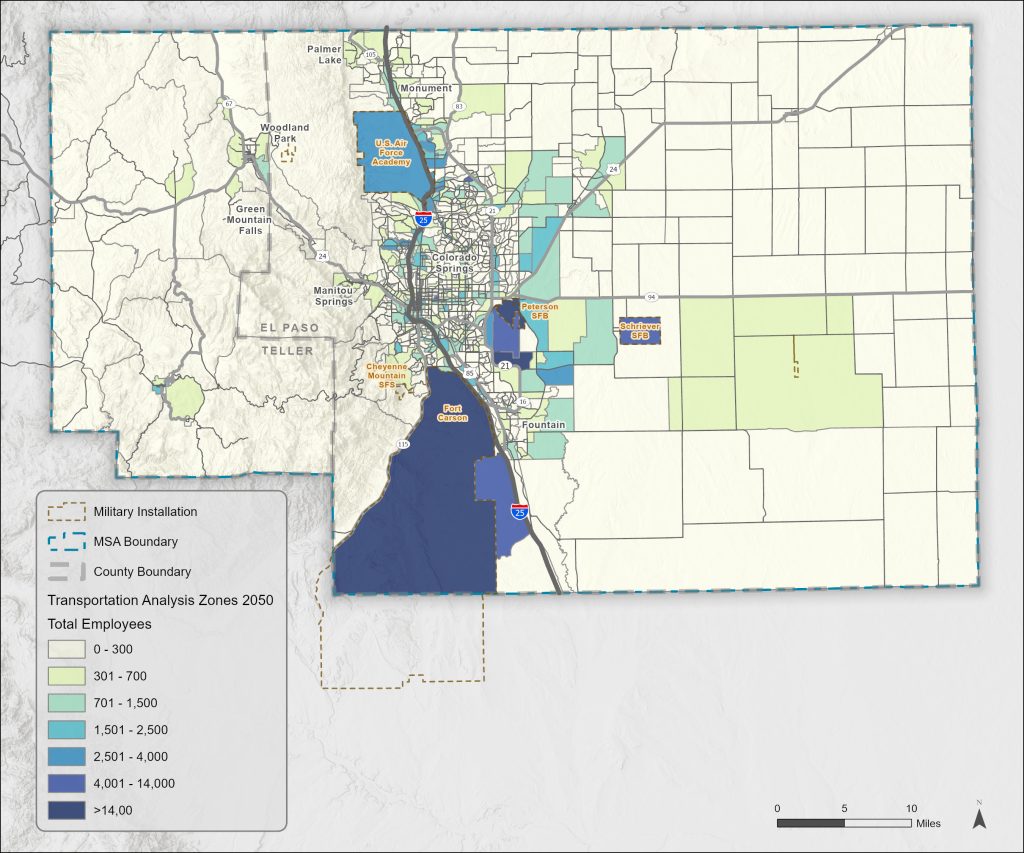Viewport: 1024px width, 853px height.
Task: Click the Woodland Park label
Action: pos(285,133)
